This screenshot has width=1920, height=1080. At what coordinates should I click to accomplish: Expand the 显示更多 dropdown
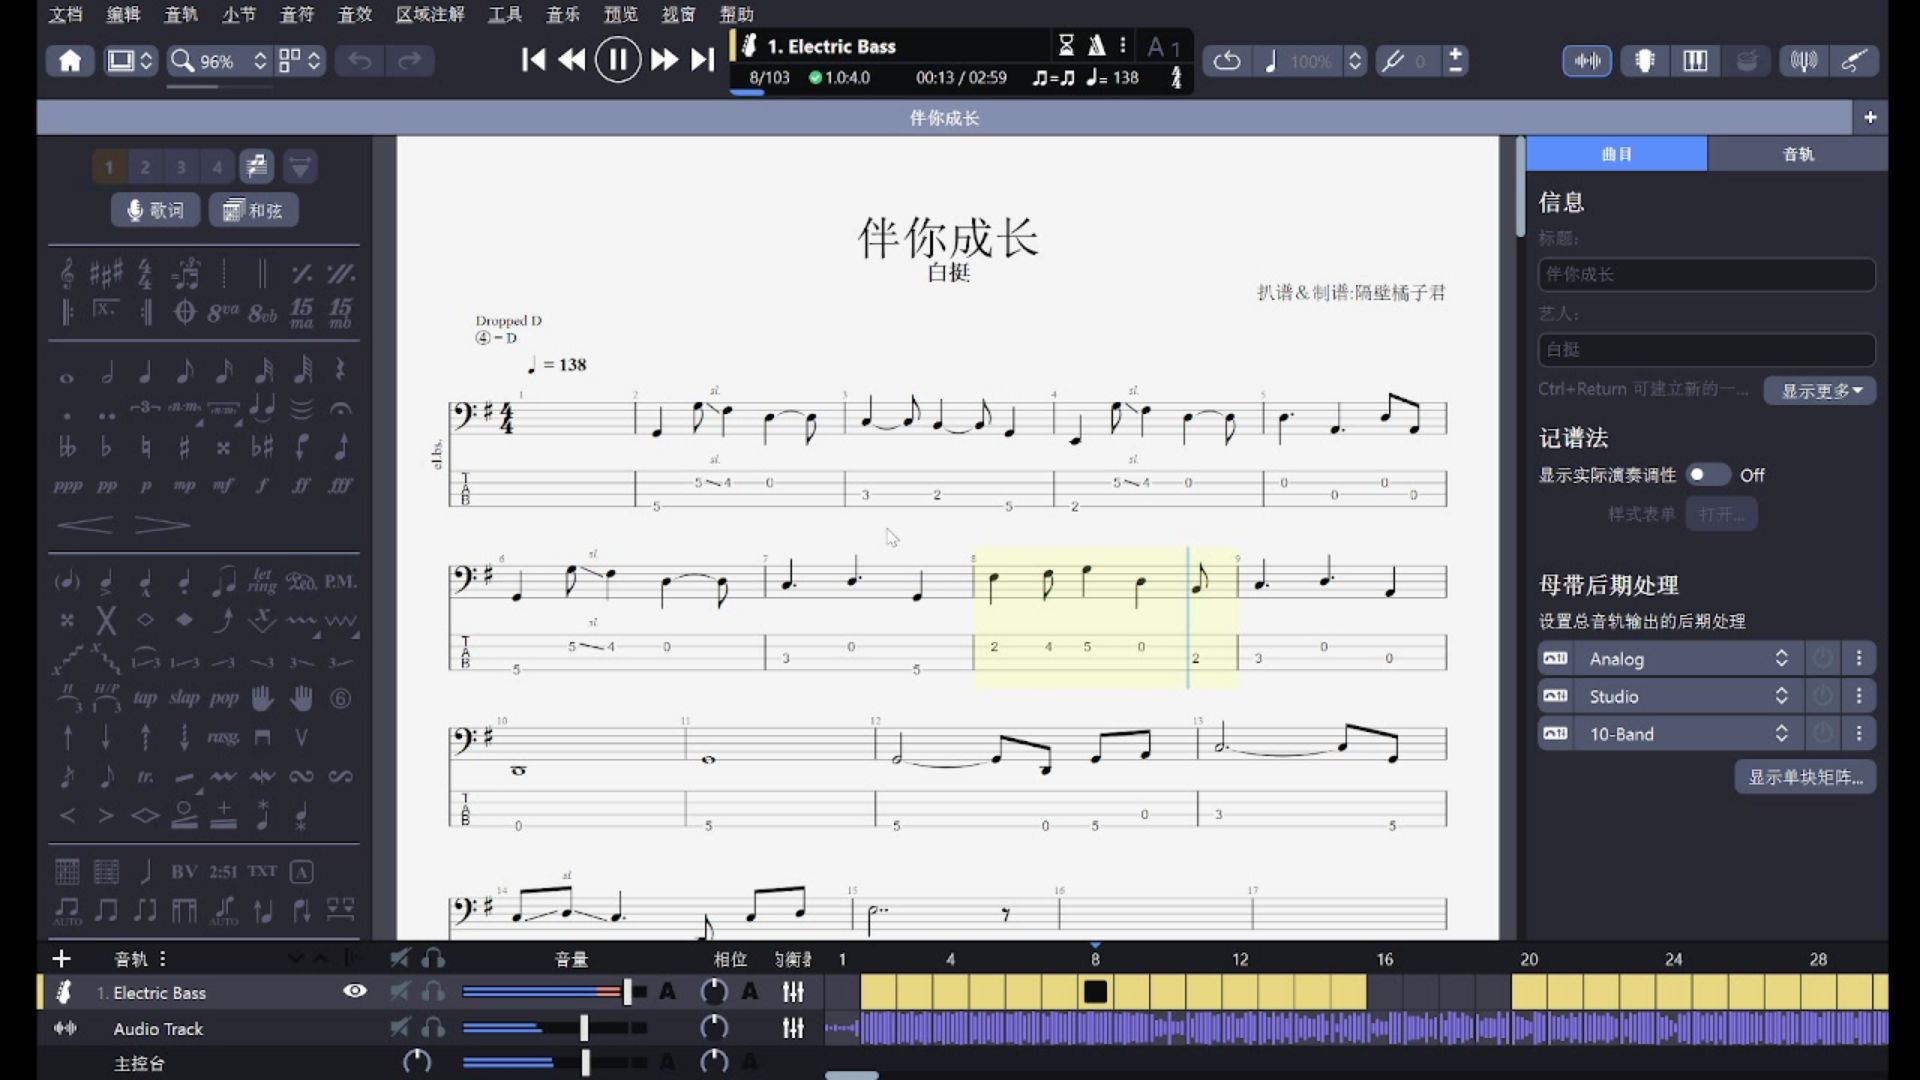coord(1820,391)
